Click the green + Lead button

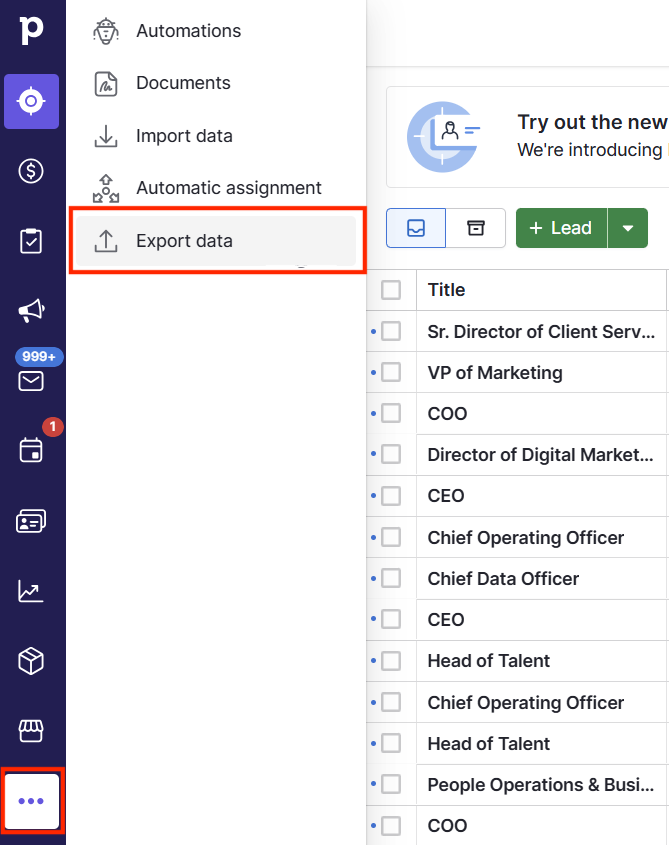tap(561, 228)
